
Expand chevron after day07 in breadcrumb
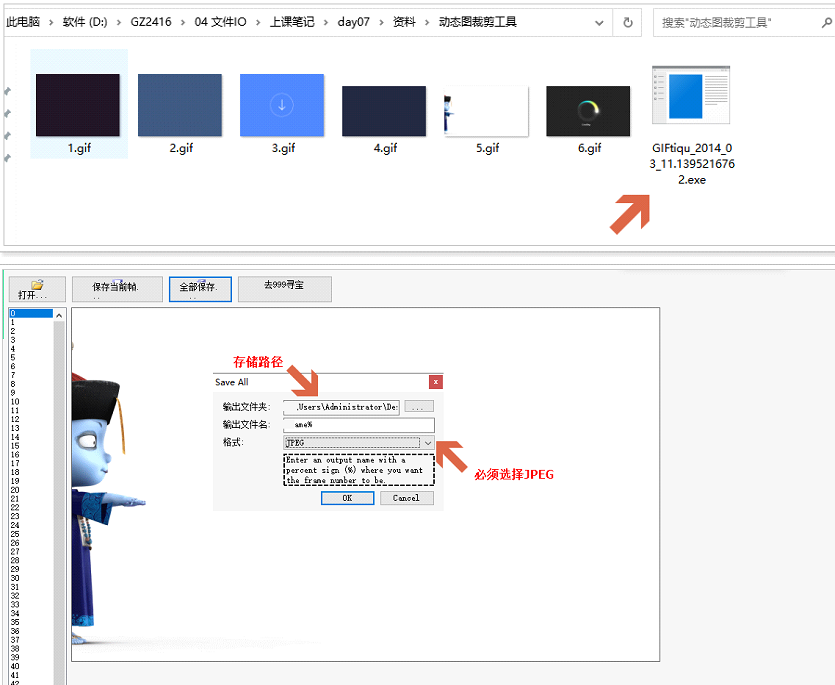pos(381,22)
